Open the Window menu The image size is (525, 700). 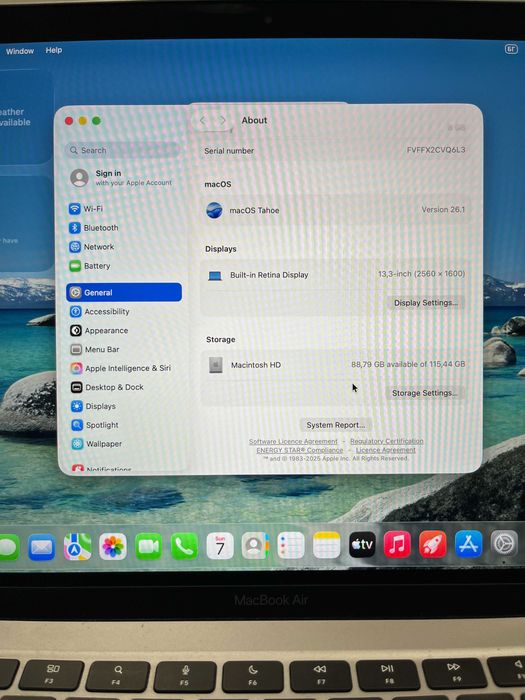pyautogui.click(x=20, y=51)
